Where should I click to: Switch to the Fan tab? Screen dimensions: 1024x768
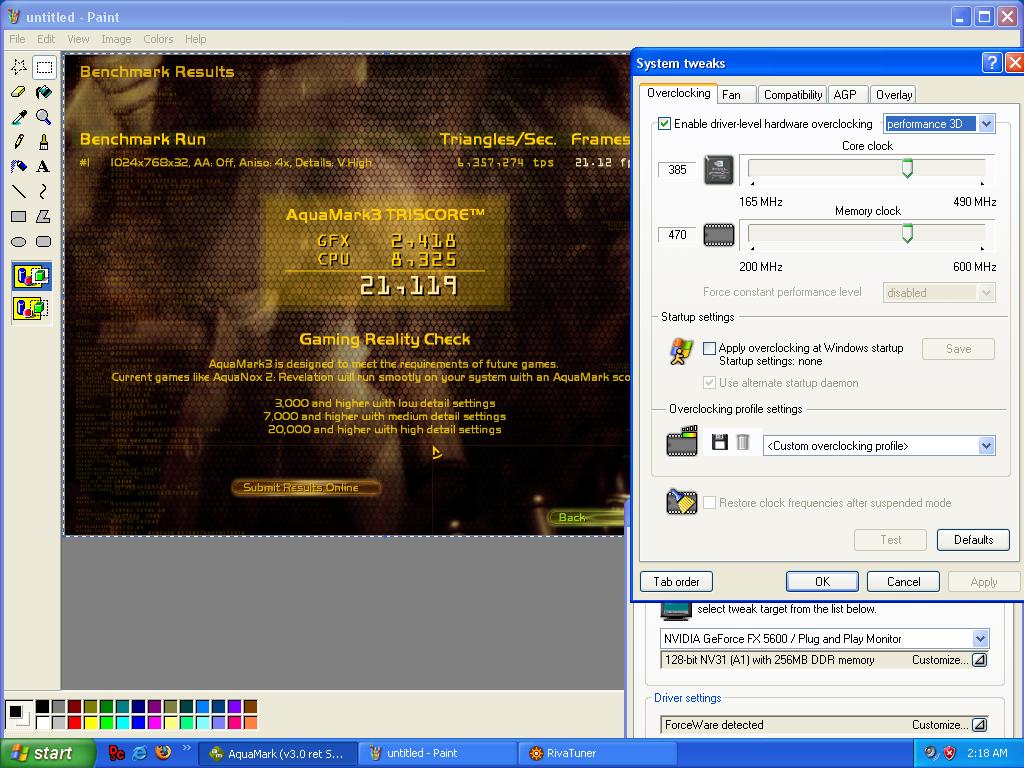737,95
